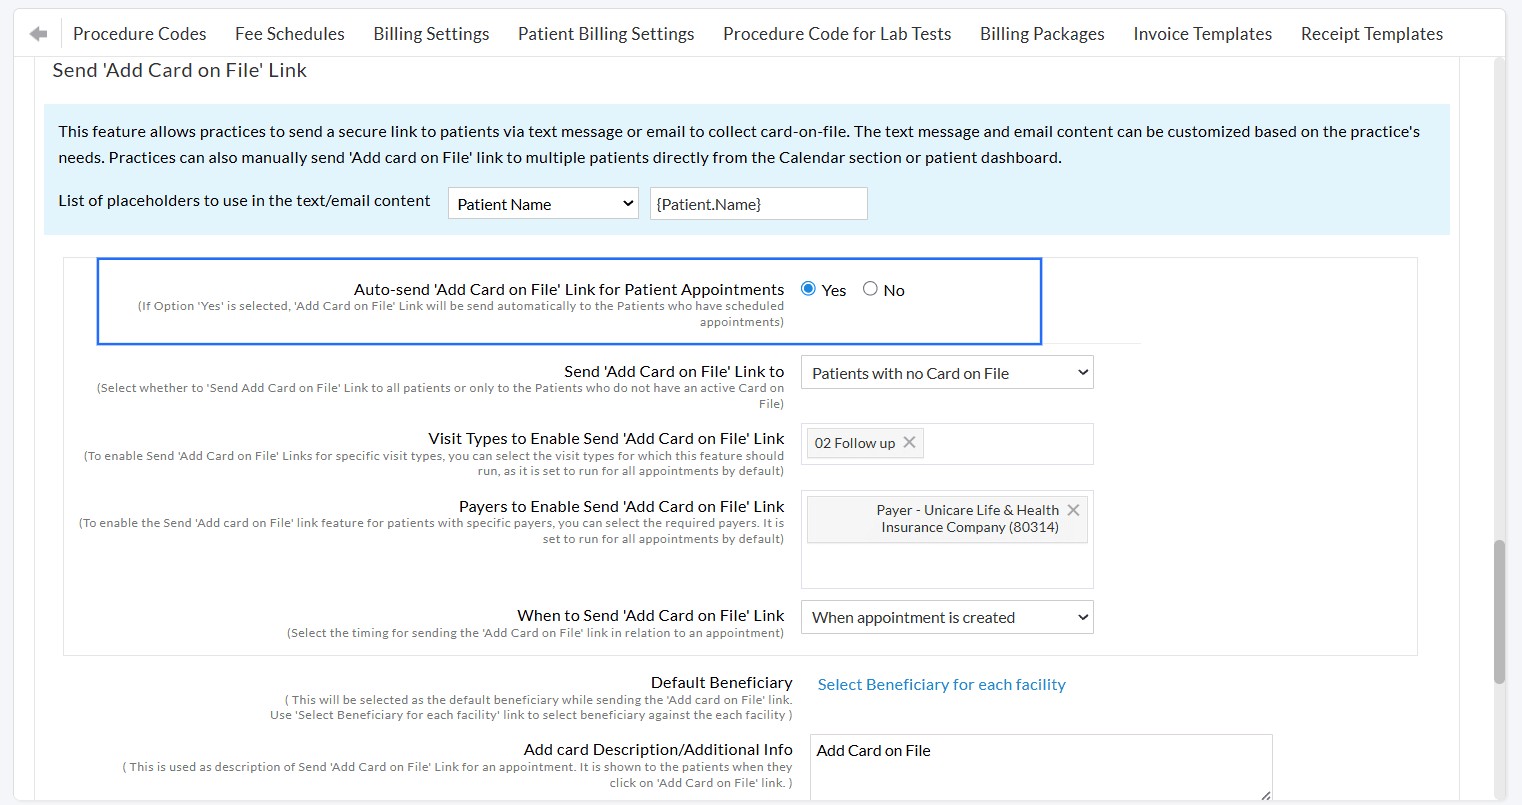Open the When appointment is created dropdown
Screen dimensions: 1522x805
click(x=947, y=617)
